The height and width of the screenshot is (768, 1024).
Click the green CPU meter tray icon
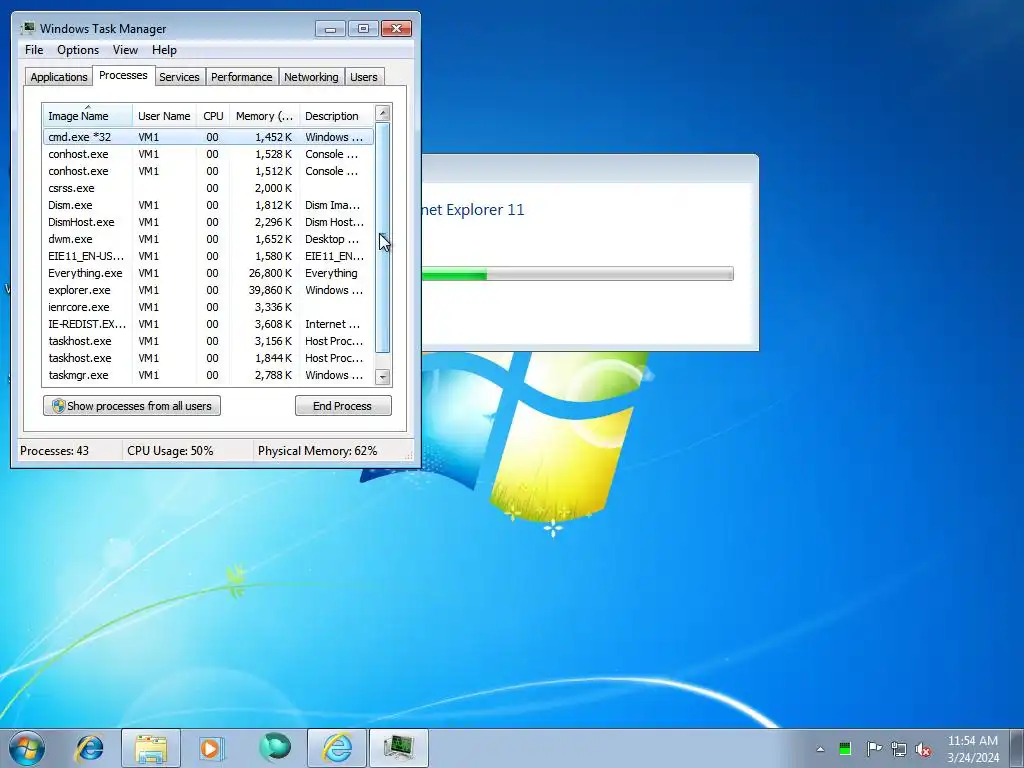(x=844, y=748)
